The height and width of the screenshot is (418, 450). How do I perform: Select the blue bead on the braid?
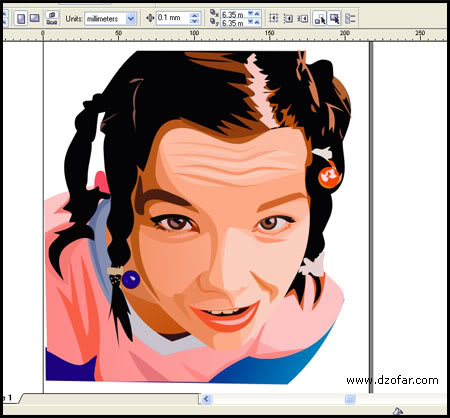coord(131,279)
